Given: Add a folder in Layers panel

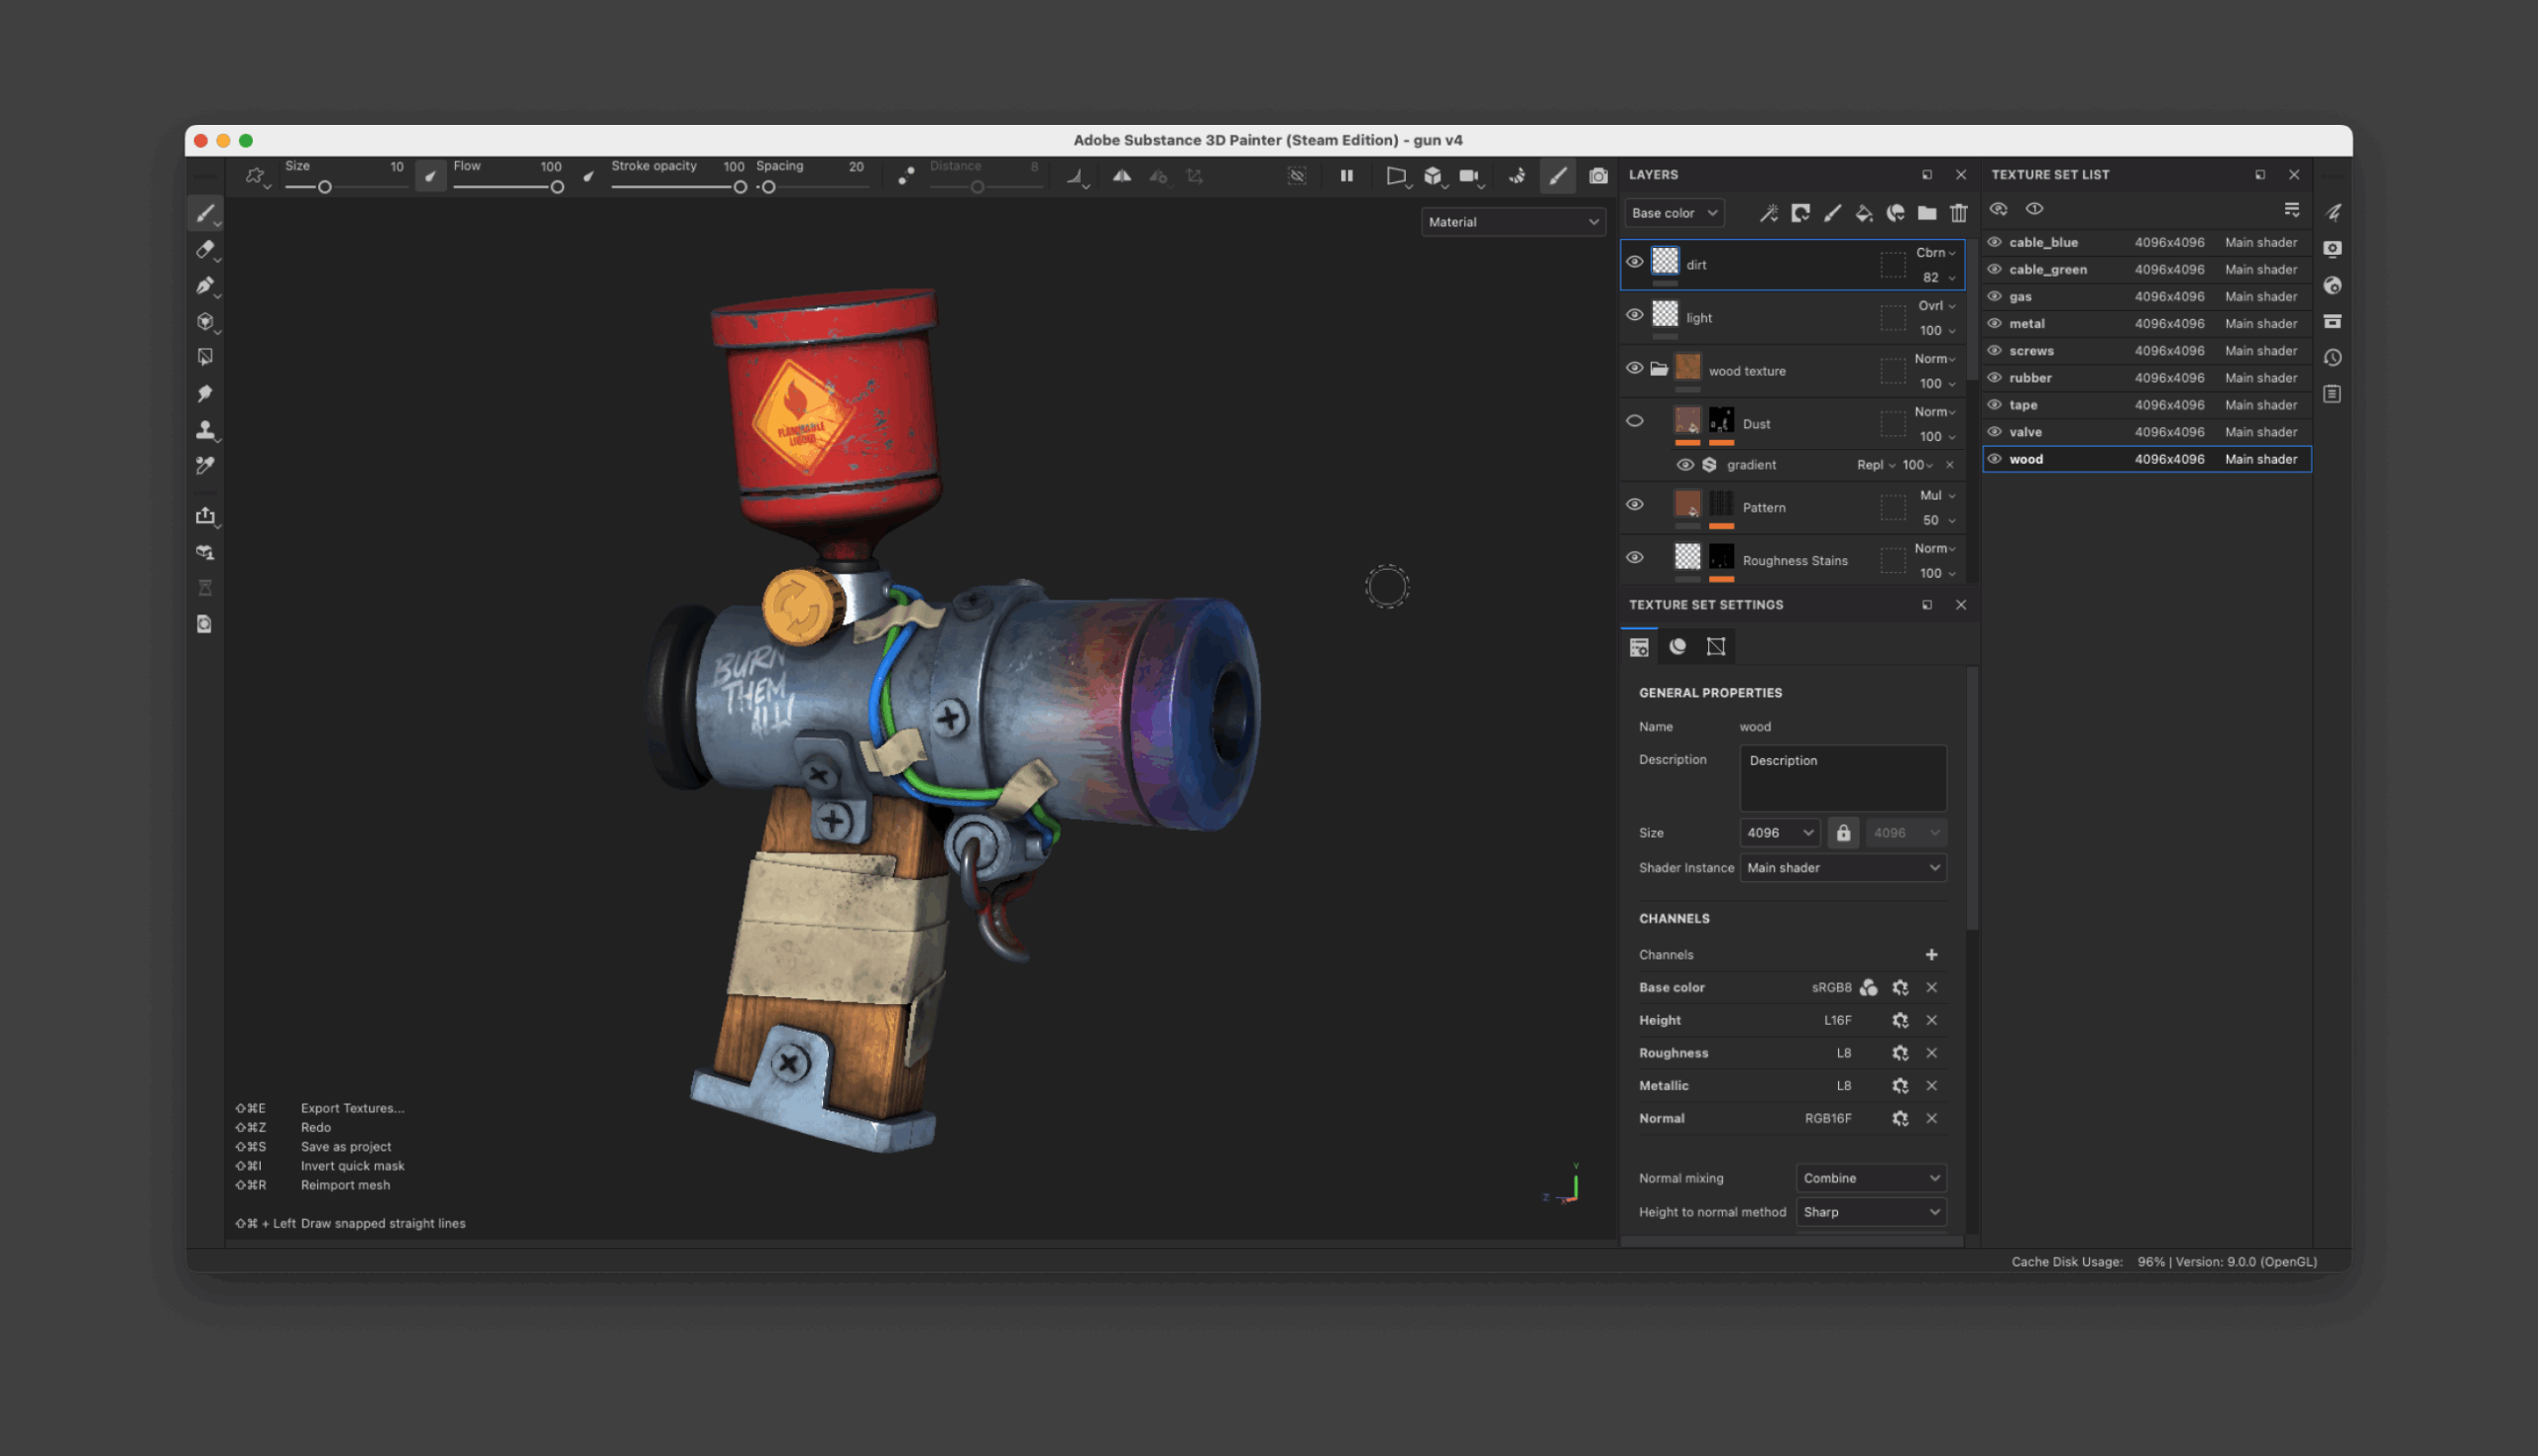Looking at the screenshot, I should [x=1927, y=213].
